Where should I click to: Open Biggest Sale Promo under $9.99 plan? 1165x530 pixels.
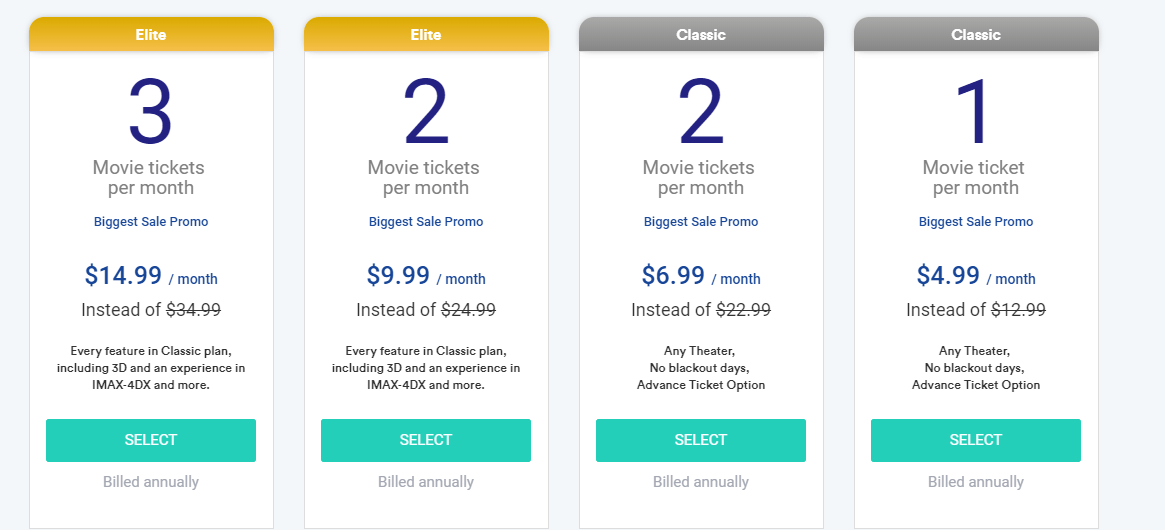click(426, 222)
